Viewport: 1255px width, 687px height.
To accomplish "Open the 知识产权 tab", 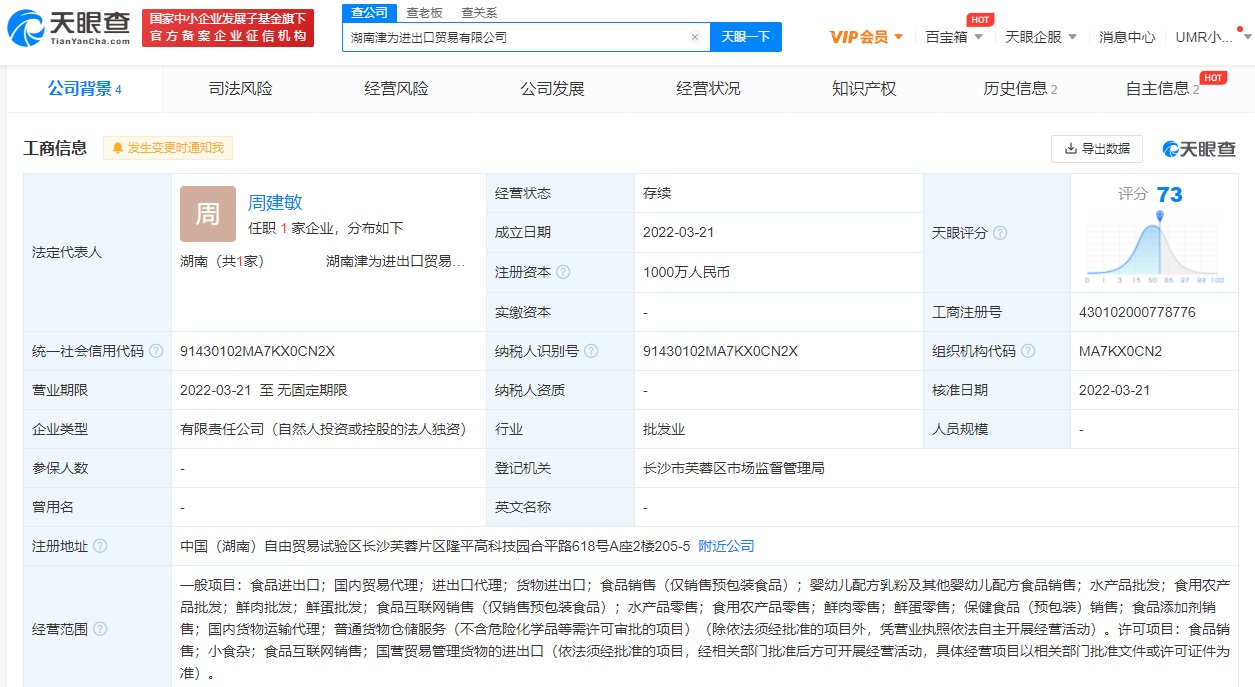I will pos(864,89).
